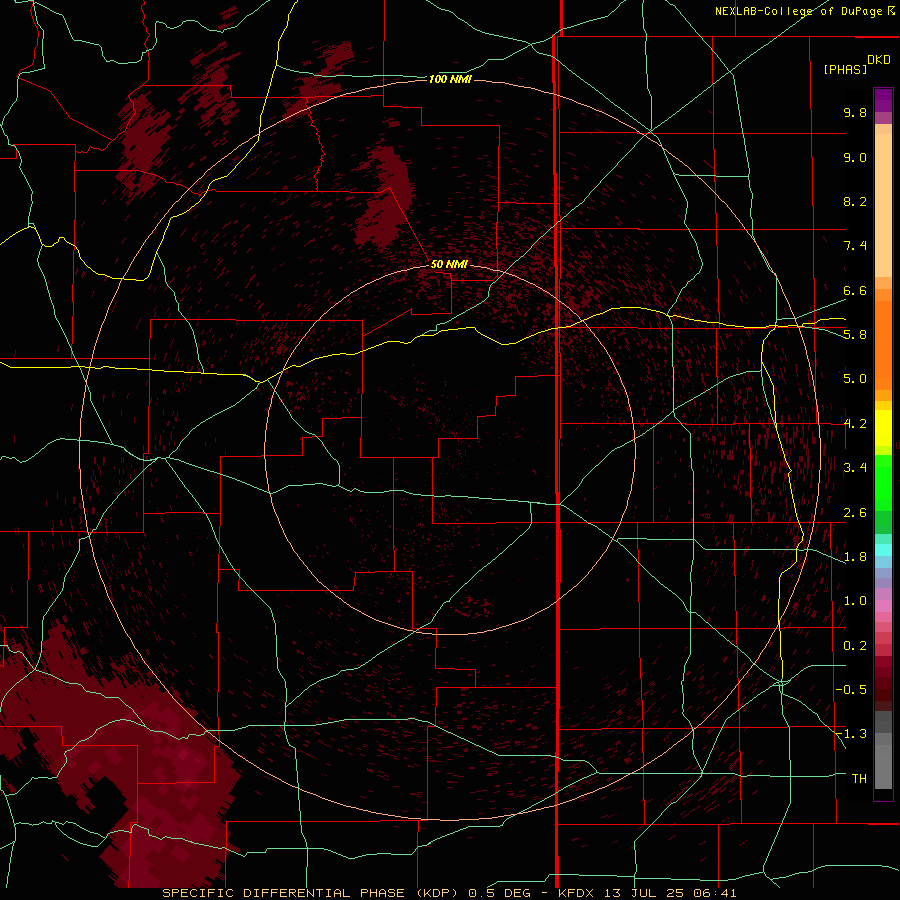Click the yellow band of the color scale
Screen dimensions: 900x900
pos(883,428)
